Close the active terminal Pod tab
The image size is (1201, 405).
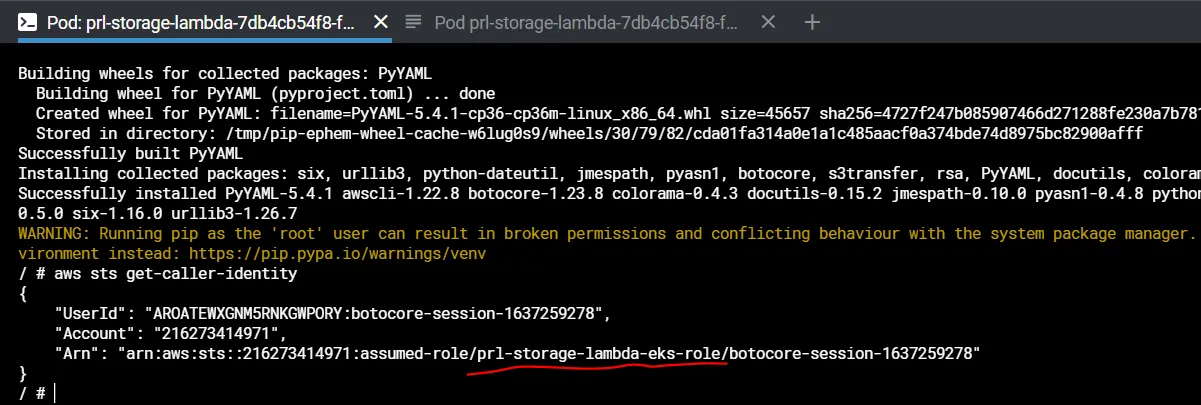[x=376, y=22]
